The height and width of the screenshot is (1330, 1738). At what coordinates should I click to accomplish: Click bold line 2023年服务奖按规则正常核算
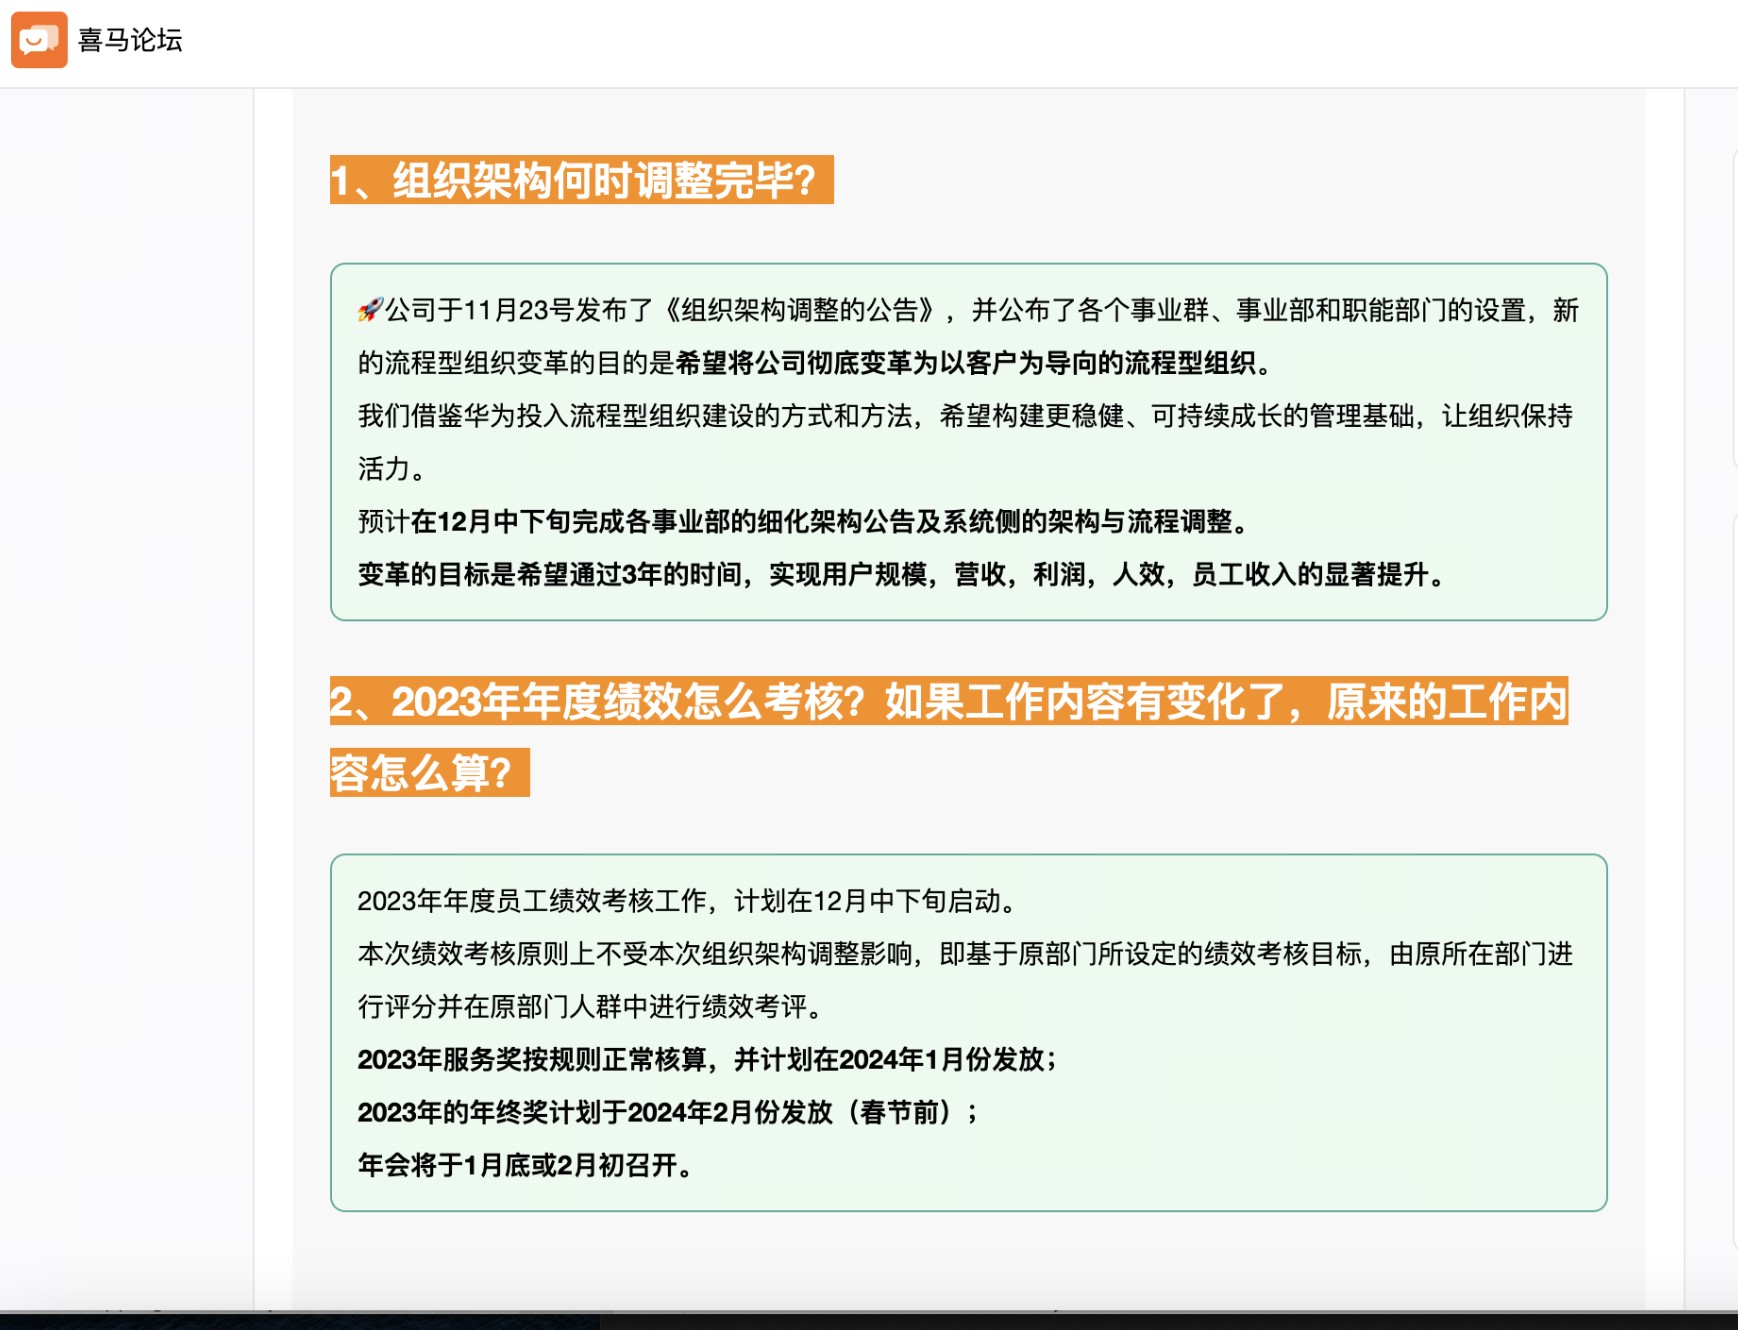706,1060
